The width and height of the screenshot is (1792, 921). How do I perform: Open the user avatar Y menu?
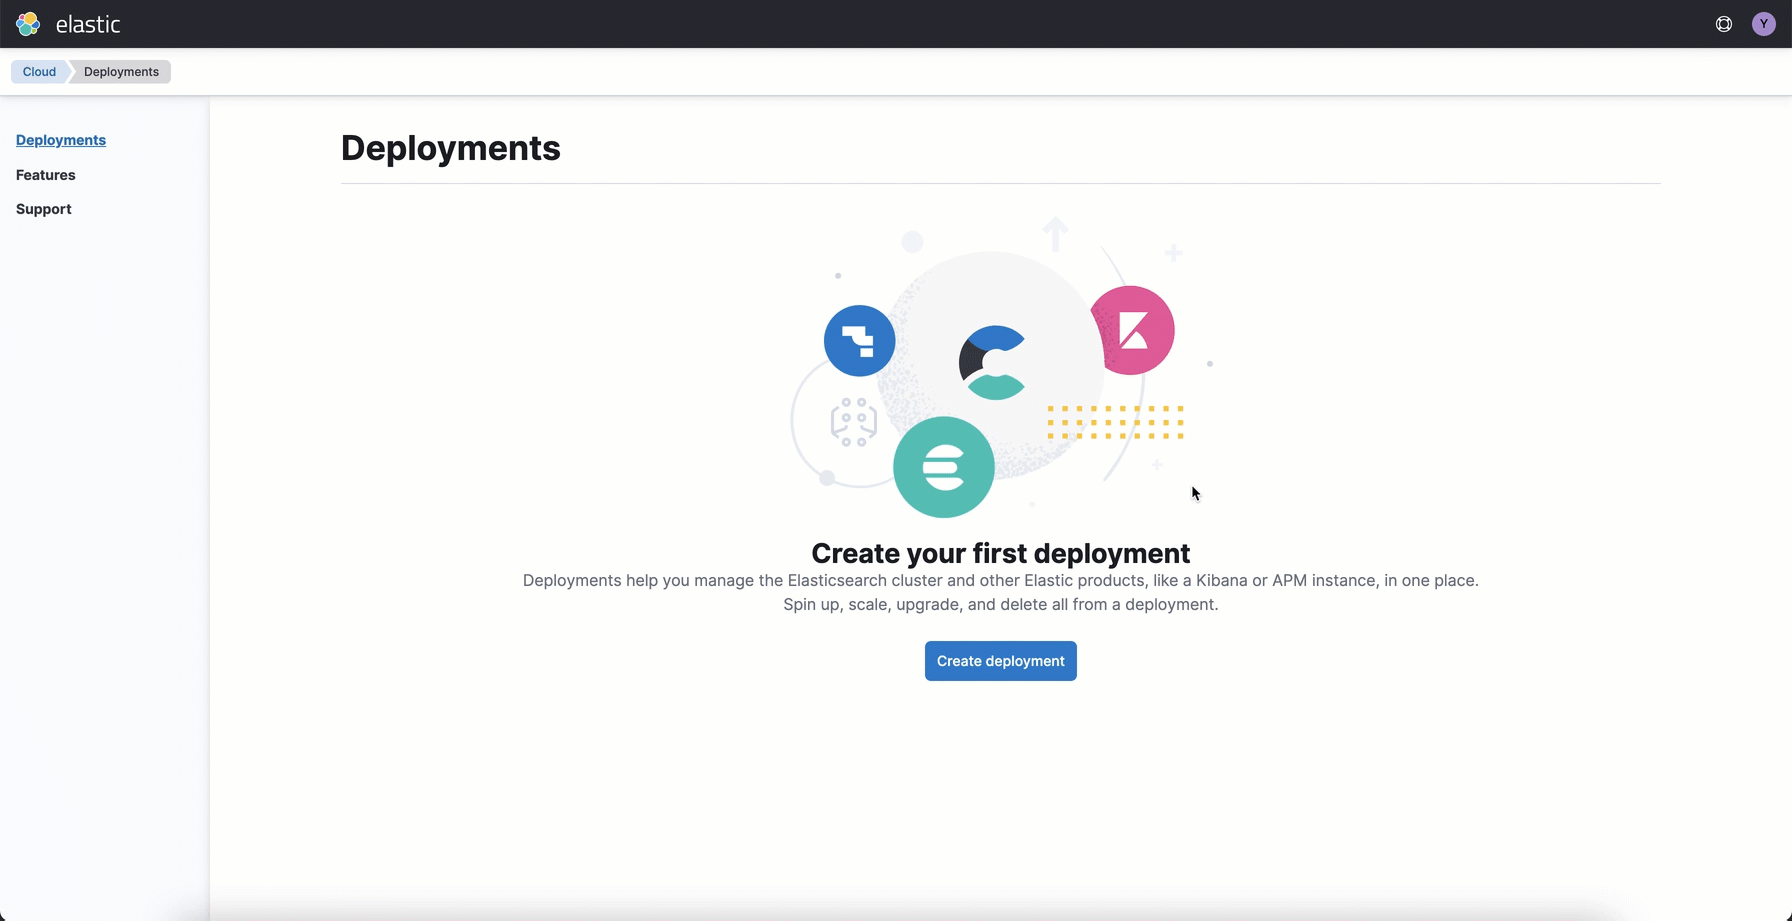pos(1764,24)
